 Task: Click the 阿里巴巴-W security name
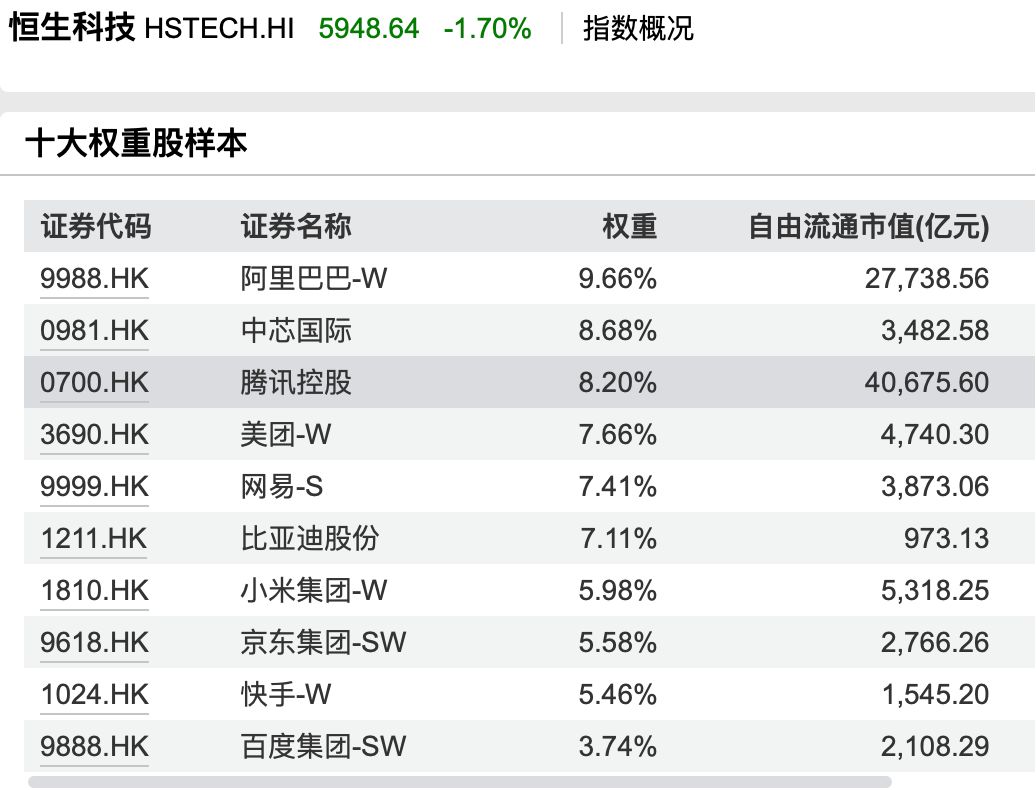coord(313,278)
